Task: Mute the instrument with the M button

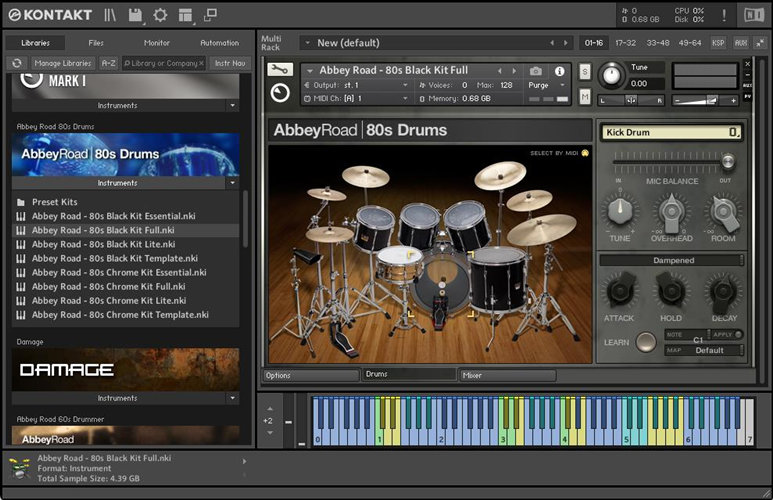Action: (x=585, y=96)
